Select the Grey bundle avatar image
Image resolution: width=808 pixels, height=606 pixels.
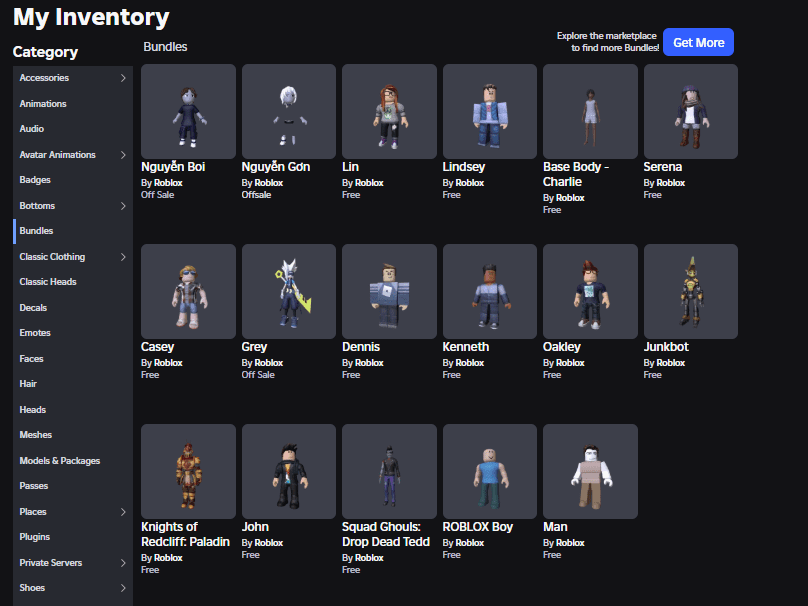[289, 291]
